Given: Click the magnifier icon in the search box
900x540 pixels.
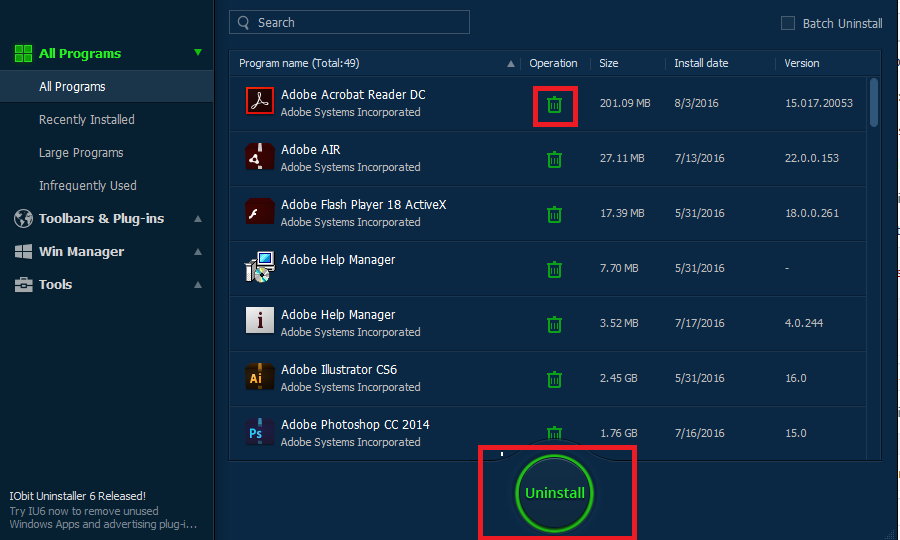Looking at the screenshot, I should [243, 22].
